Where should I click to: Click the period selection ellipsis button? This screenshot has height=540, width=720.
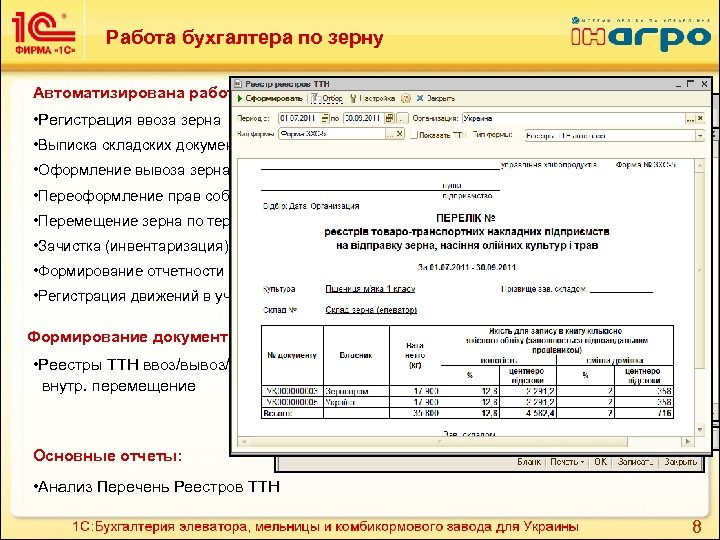tap(402, 118)
